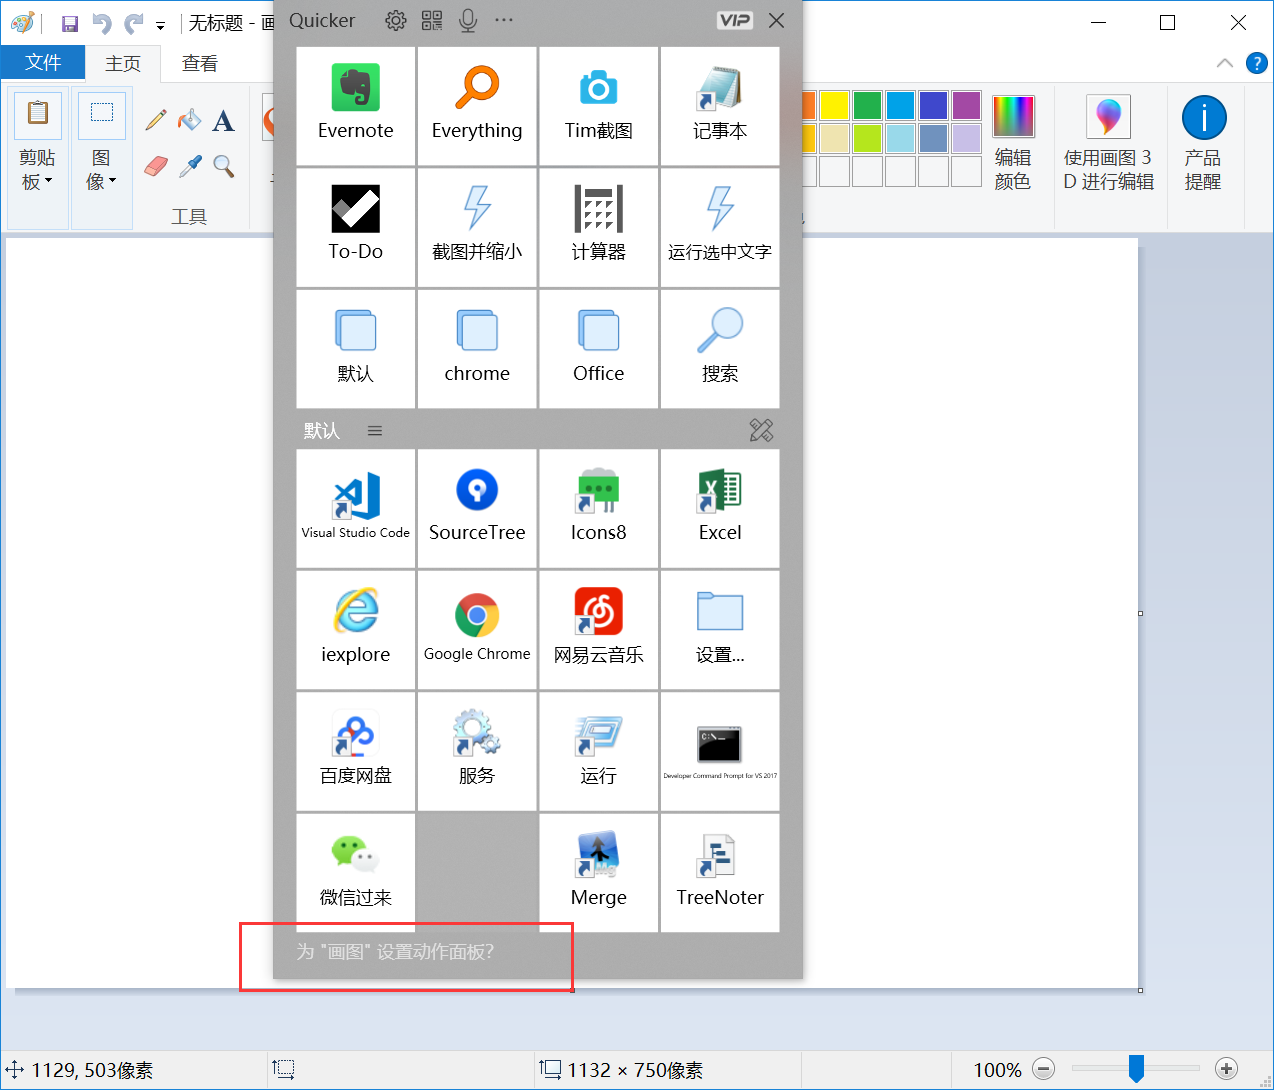
Task: Pick the yellow color swatch
Action: (834, 105)
